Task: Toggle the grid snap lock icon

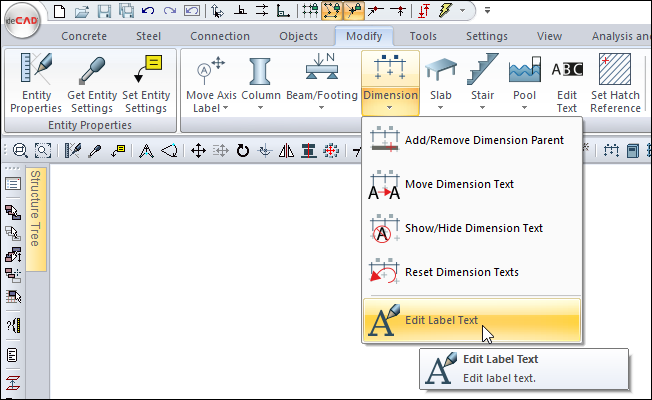Action: click(310, 11)
